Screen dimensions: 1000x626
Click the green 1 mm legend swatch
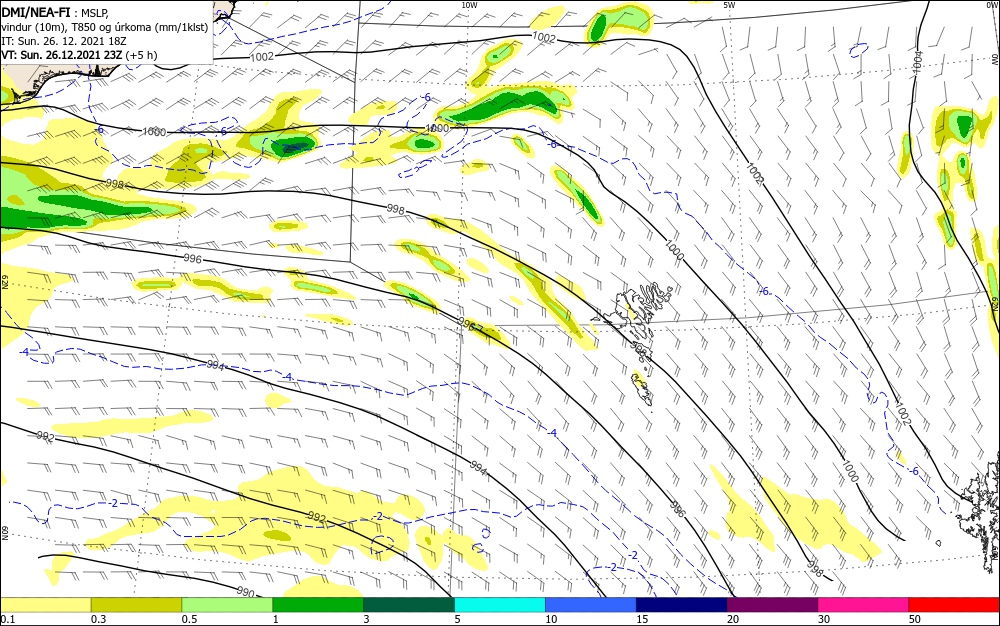coord(318,605)
